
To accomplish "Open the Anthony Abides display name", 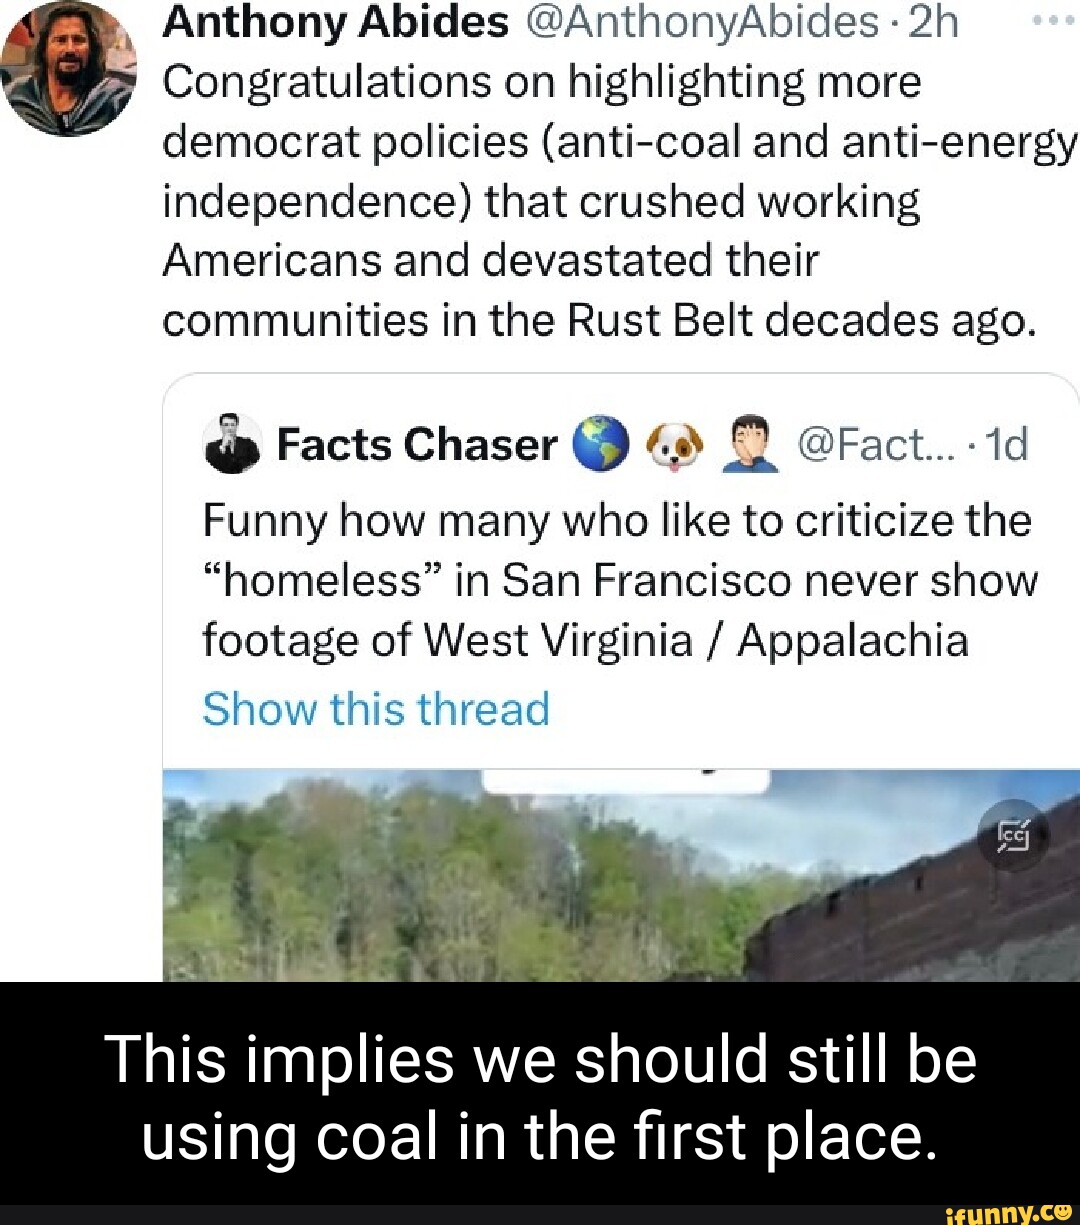I will [335, 22].
